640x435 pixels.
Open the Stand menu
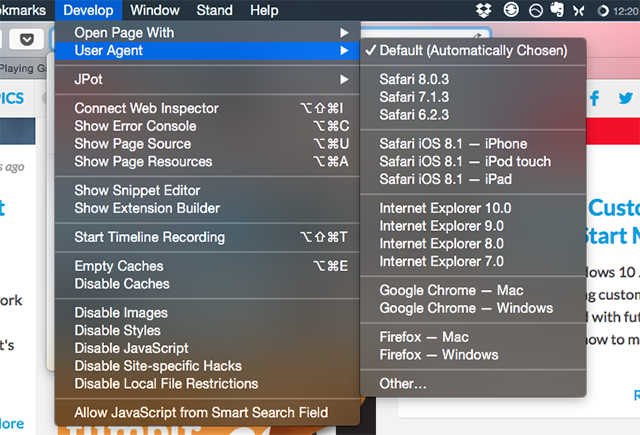point(214,10)
